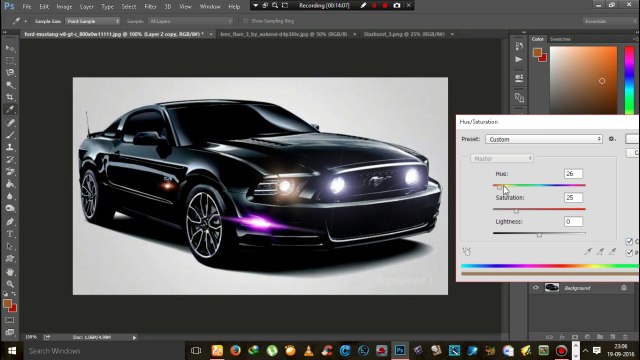640x360 pixels.
Task: Select the Clone Stamp tool
Action: point(10,147)
